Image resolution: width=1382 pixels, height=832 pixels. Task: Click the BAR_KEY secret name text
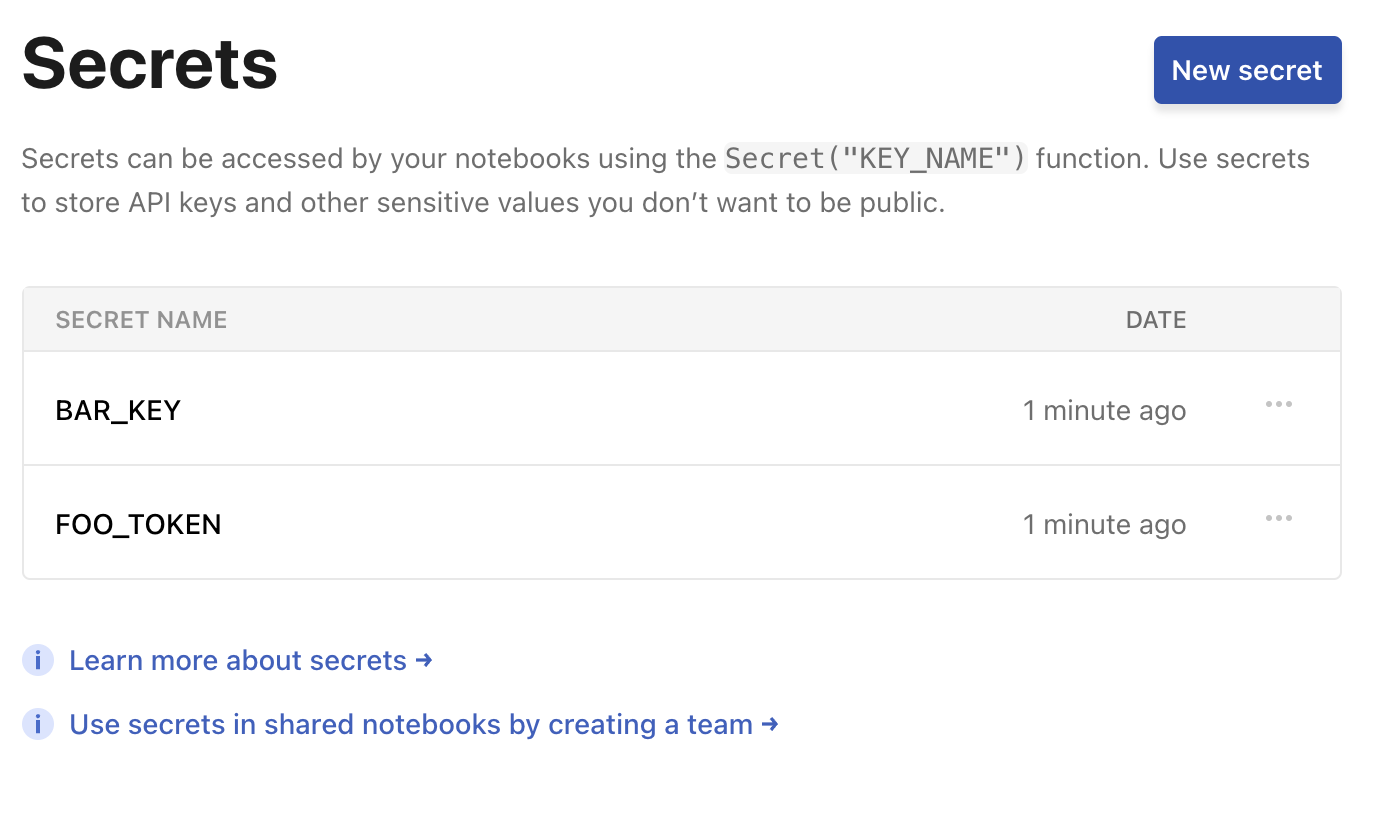(x=118, y=409)
